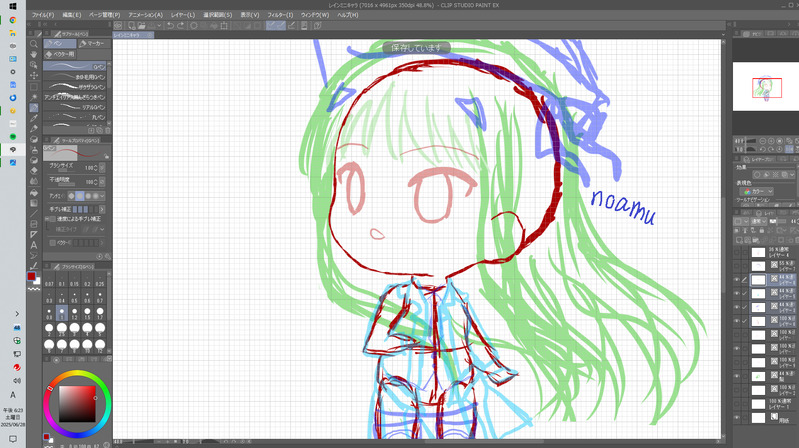The image size is (799, 448).
Task: Click the Scale/Rotate transform icon
Action: point(224,25)
